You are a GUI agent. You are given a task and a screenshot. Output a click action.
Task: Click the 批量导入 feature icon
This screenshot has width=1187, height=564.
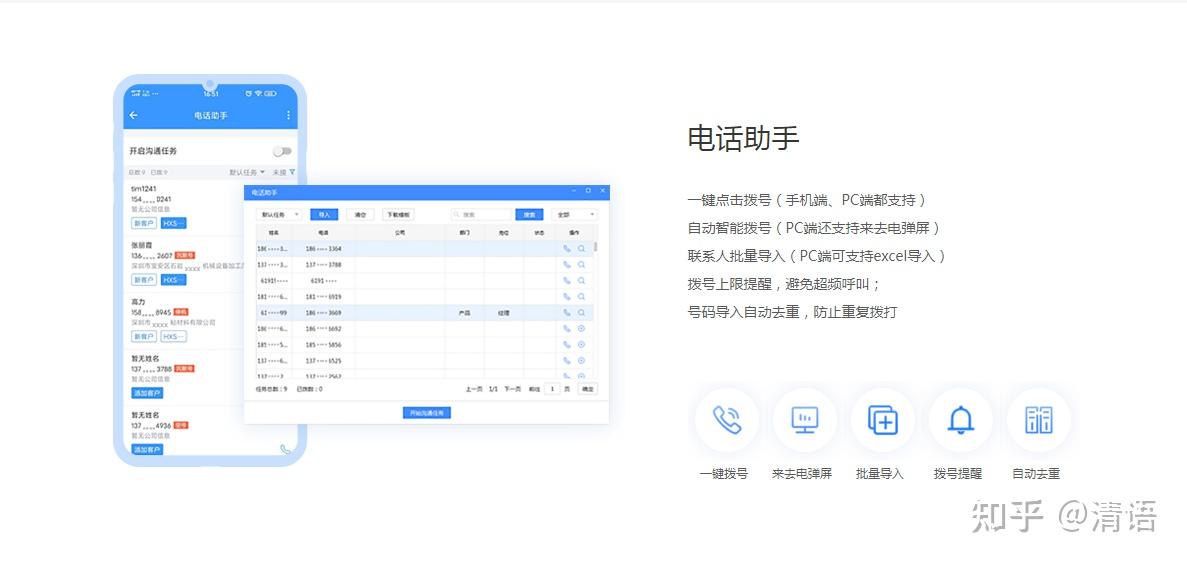click(x=883, y=420)
